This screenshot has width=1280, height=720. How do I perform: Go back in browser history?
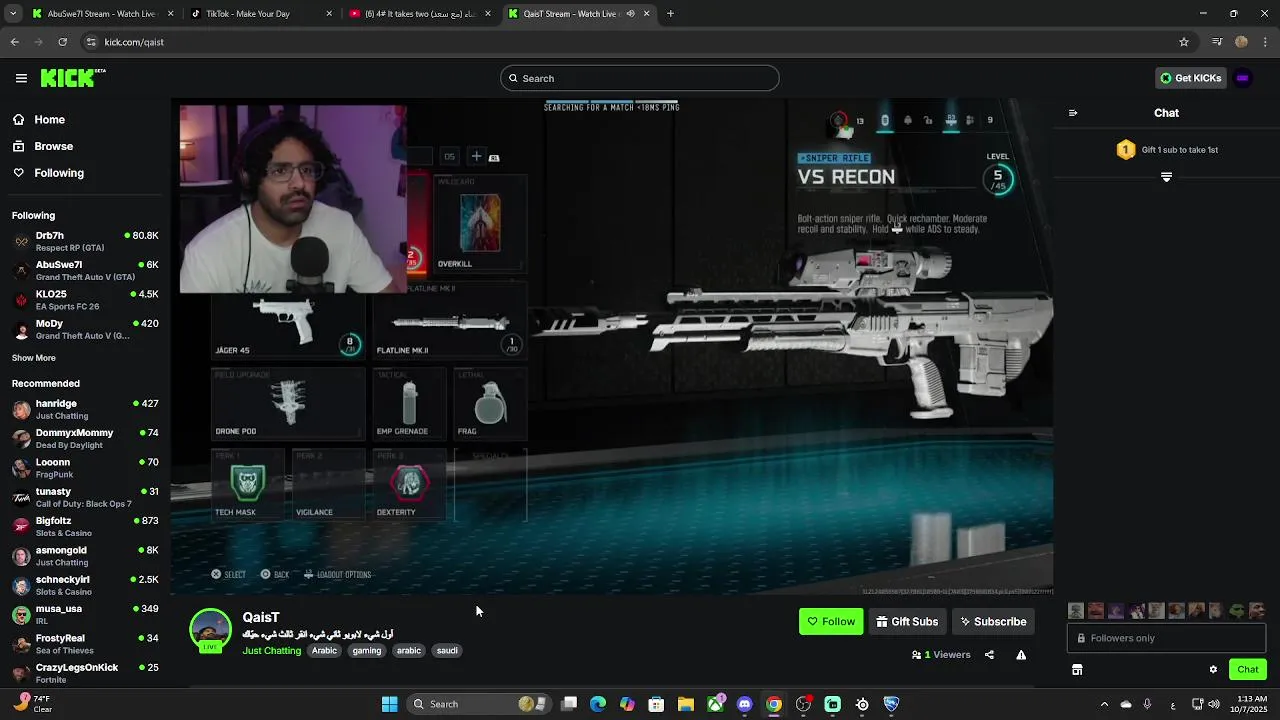tap(14, 42)
